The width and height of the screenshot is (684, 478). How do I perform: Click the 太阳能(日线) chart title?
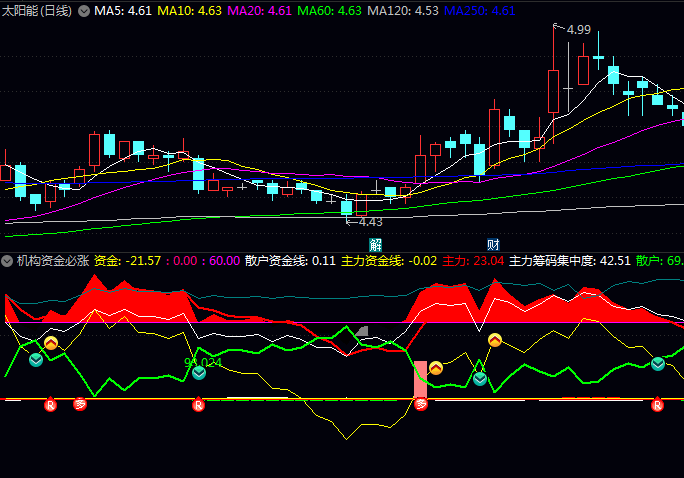coord(37,11)
